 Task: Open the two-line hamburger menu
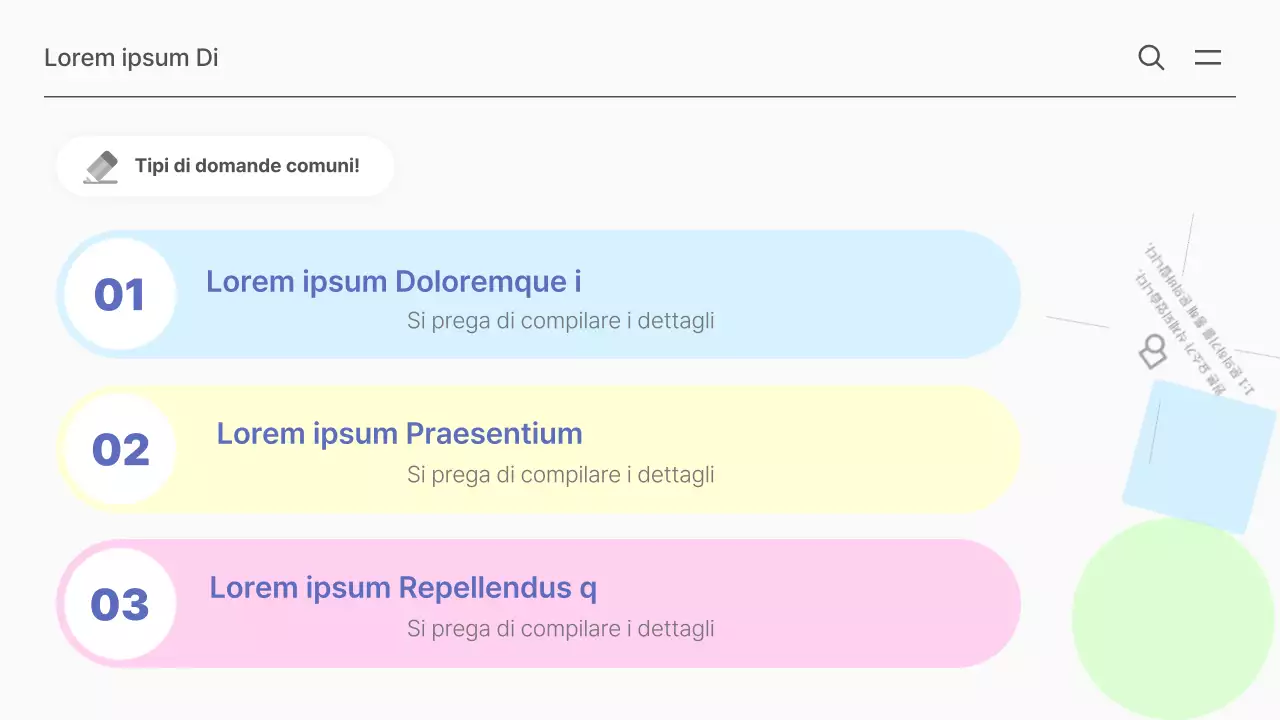1208,58
